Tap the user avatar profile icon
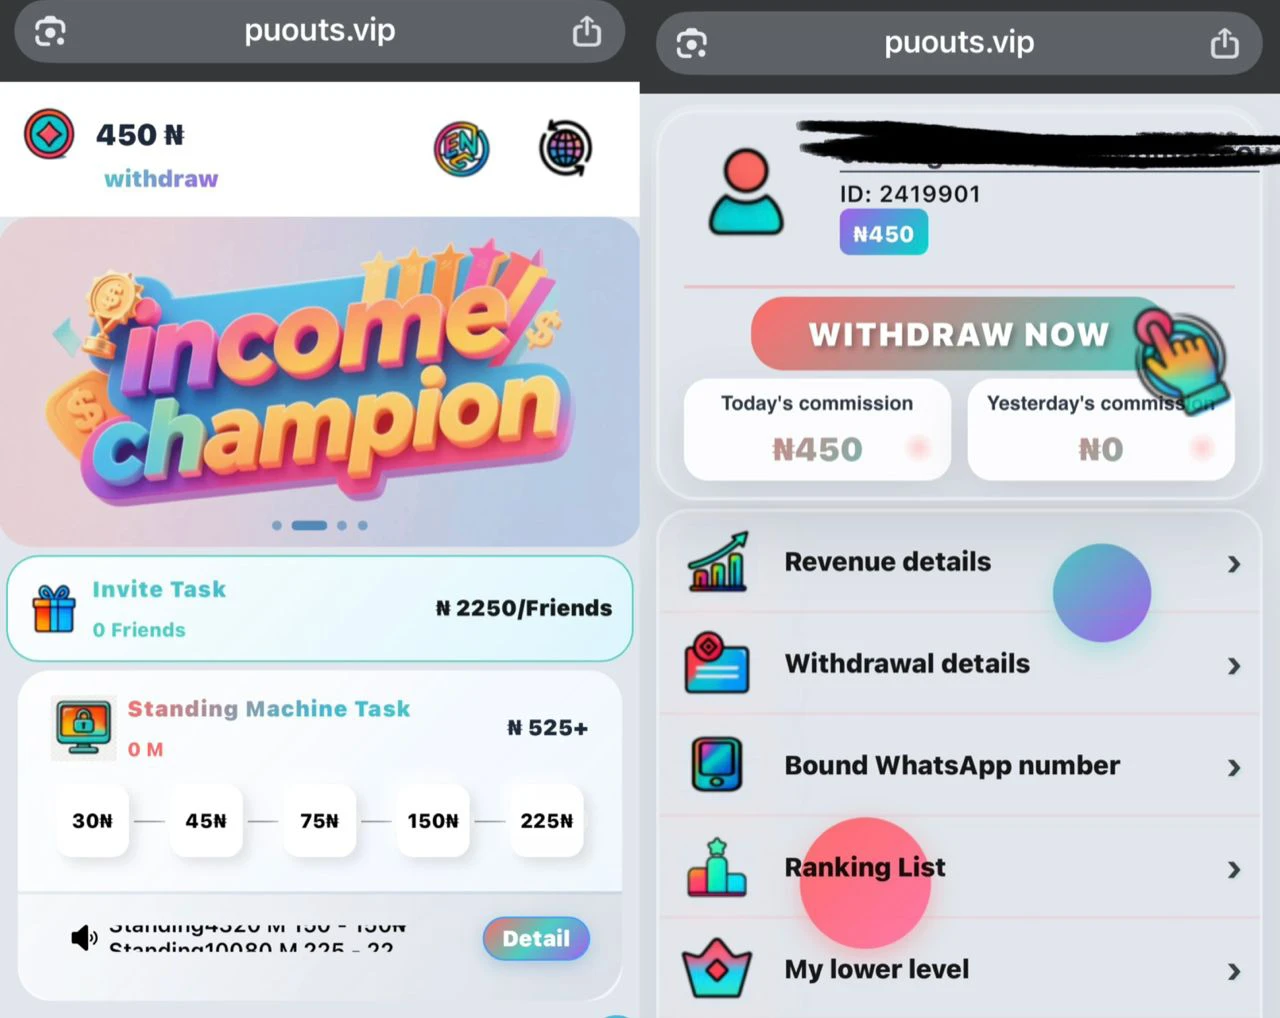This screenshot has width=1280, height=1018. pos(746,192)
